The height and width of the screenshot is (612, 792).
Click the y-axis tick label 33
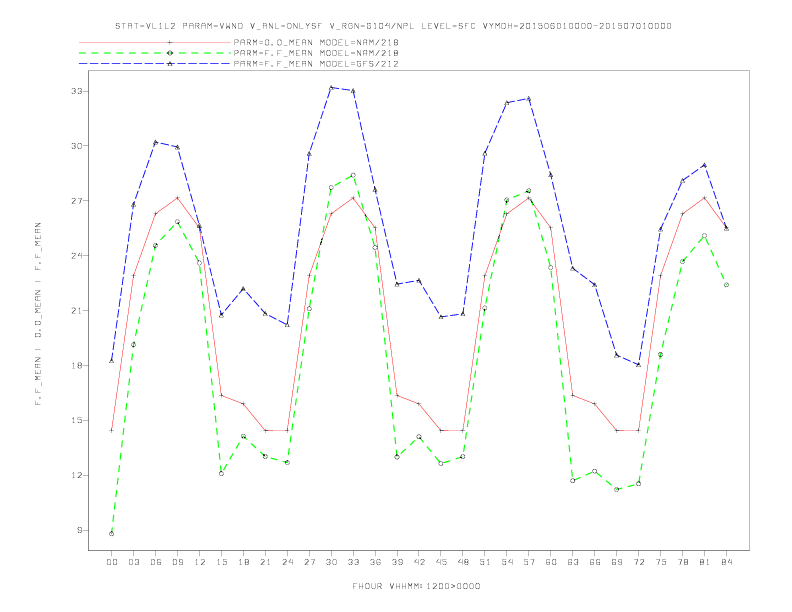(76, 91)
